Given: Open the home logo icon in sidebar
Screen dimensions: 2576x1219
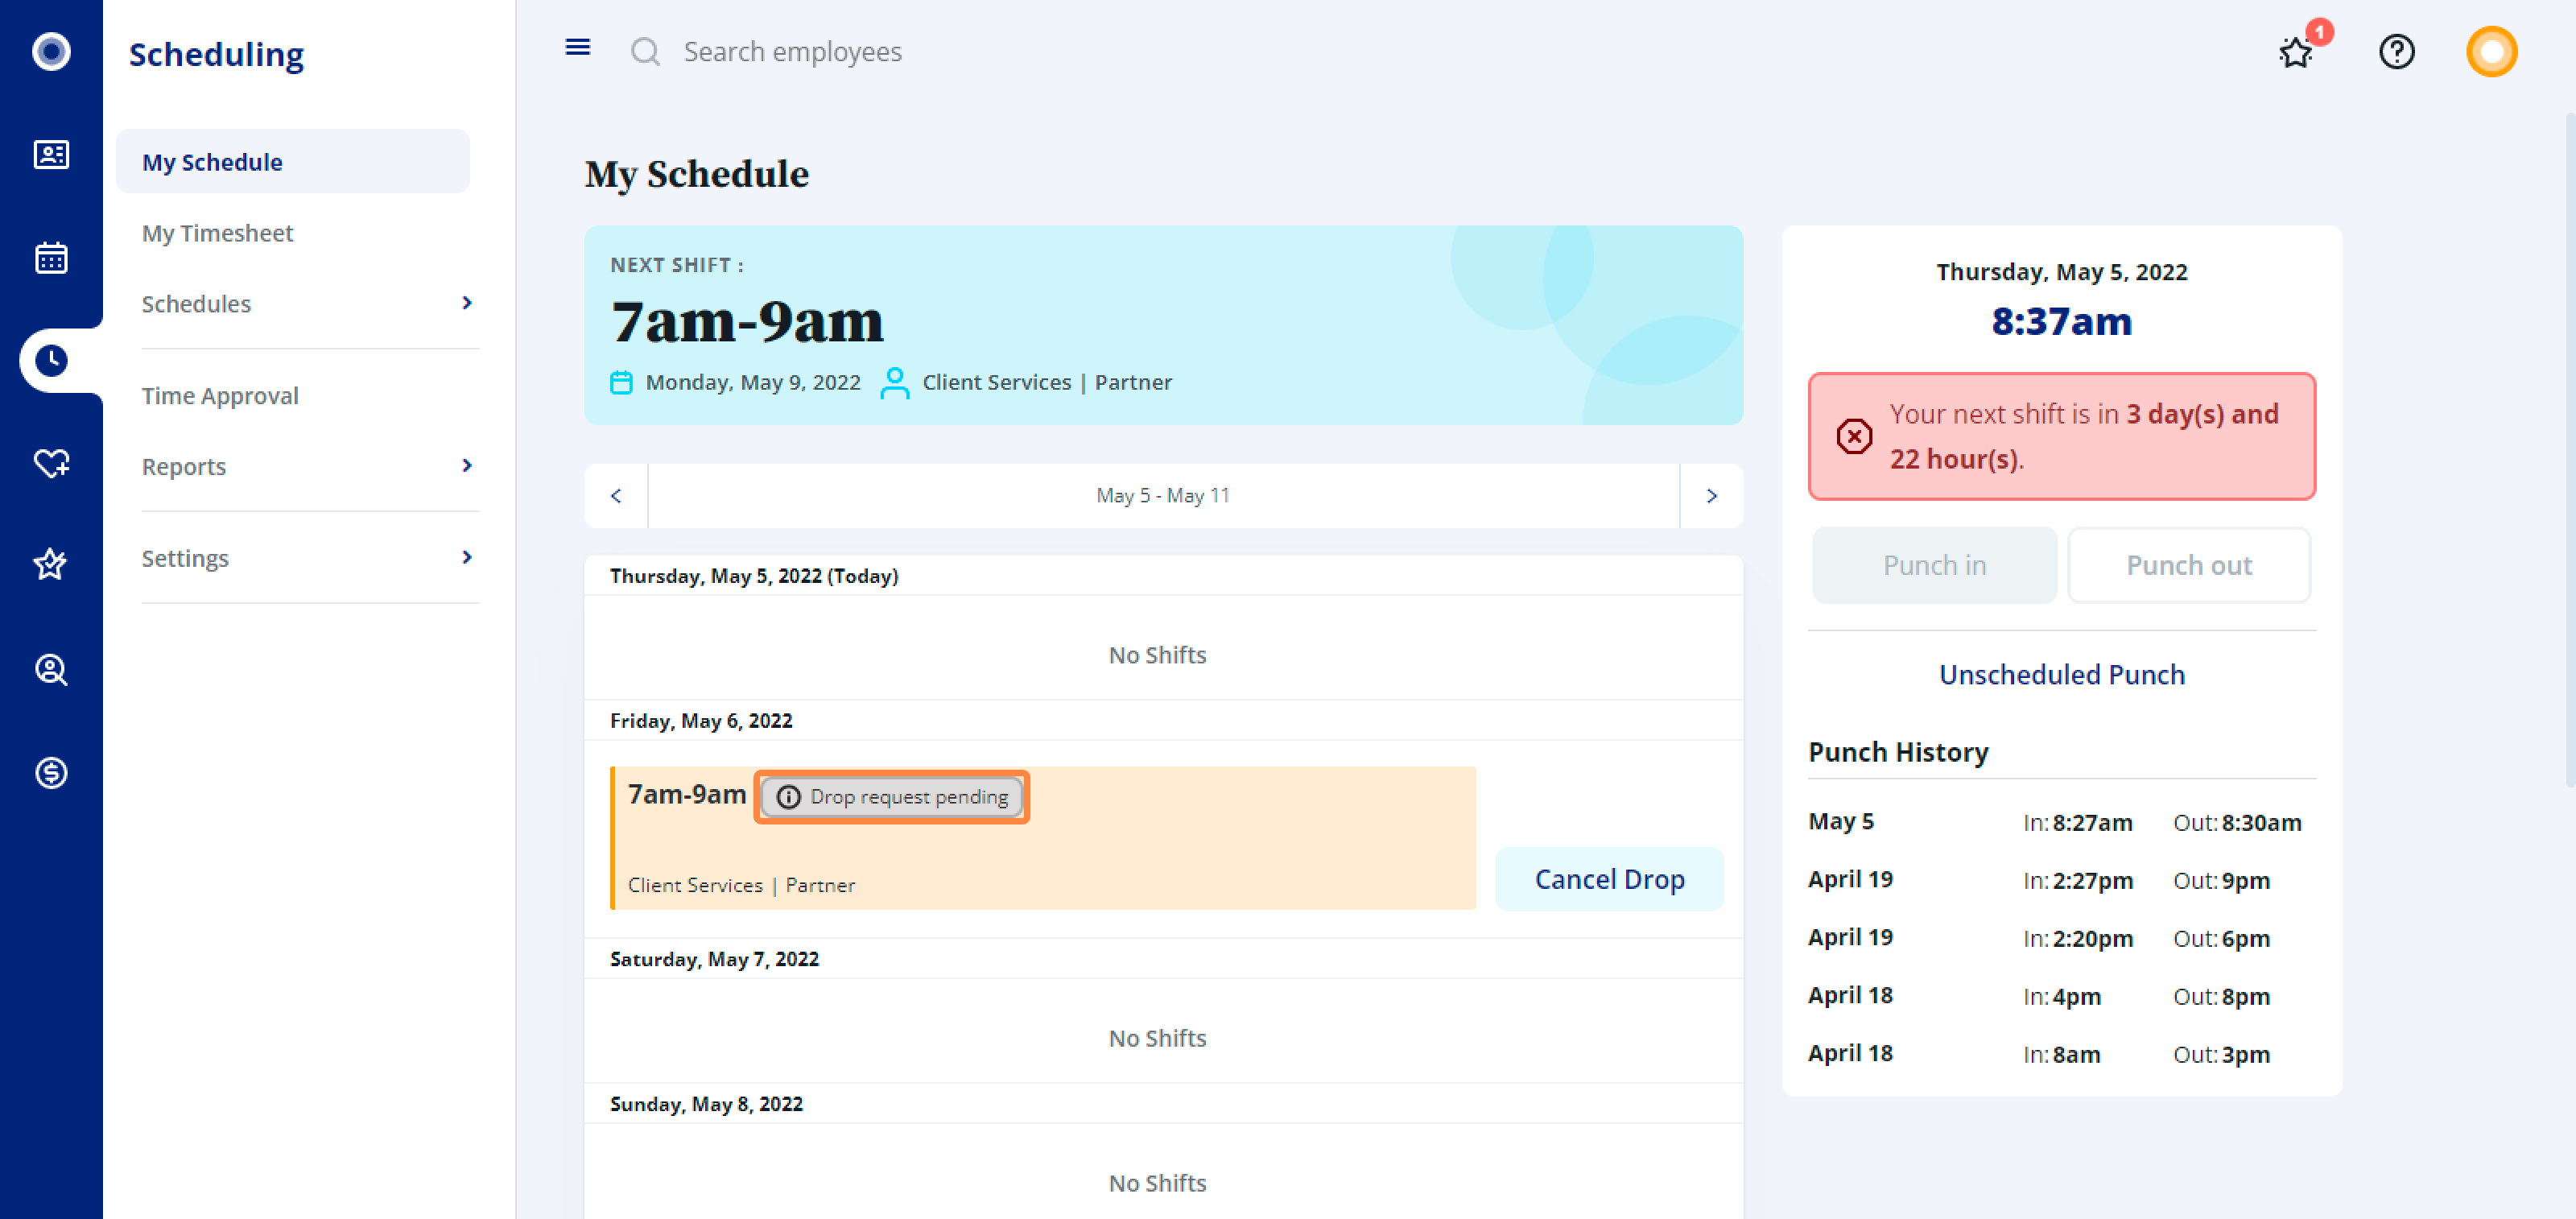Looking at the screenshot, I should 51,51.
